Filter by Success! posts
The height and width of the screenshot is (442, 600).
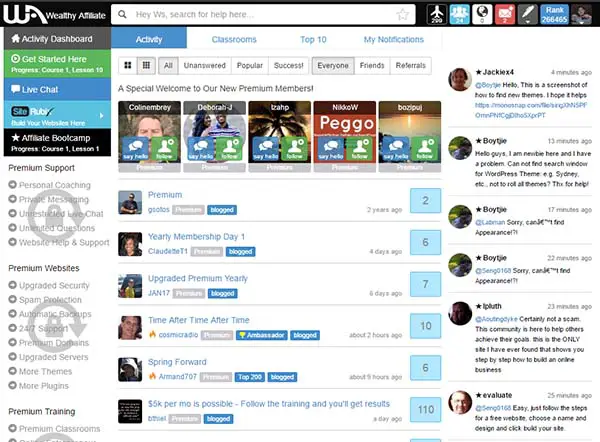[289, 65]
